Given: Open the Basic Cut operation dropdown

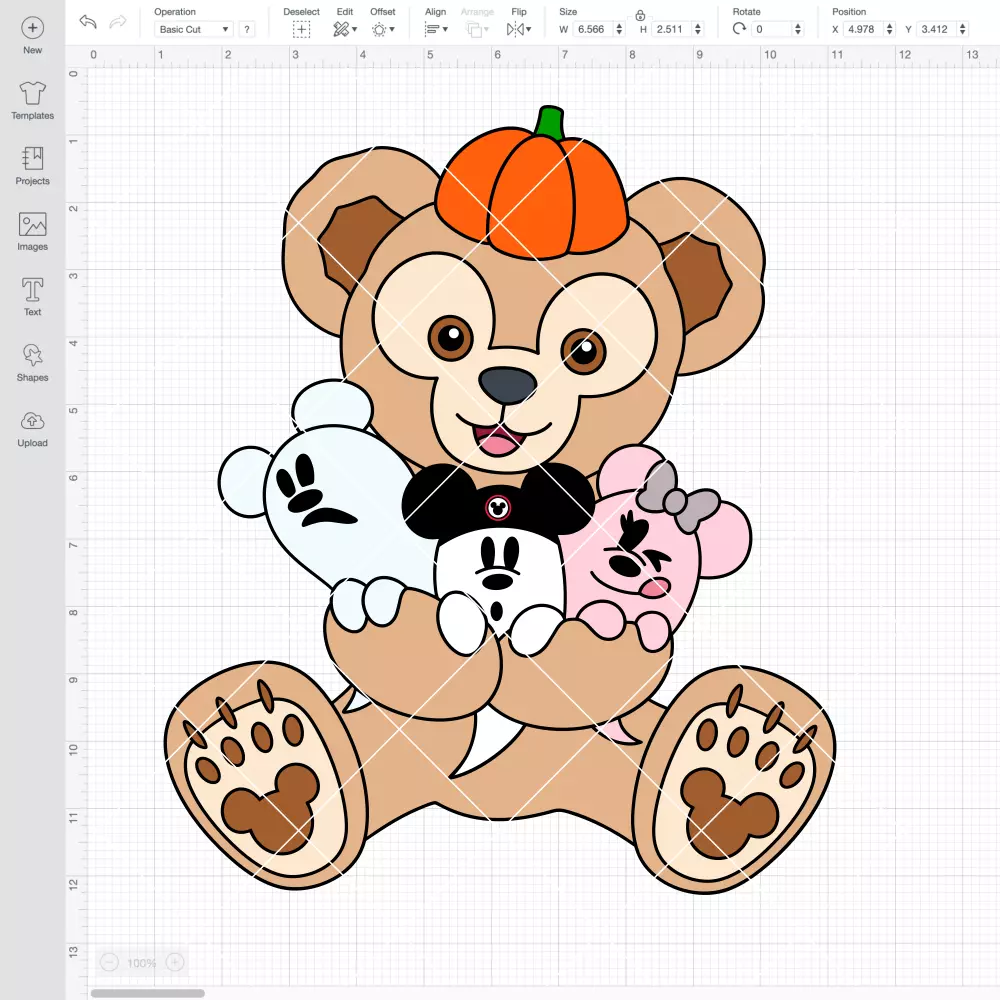Looking at the screenshot, I should (194, 29).
